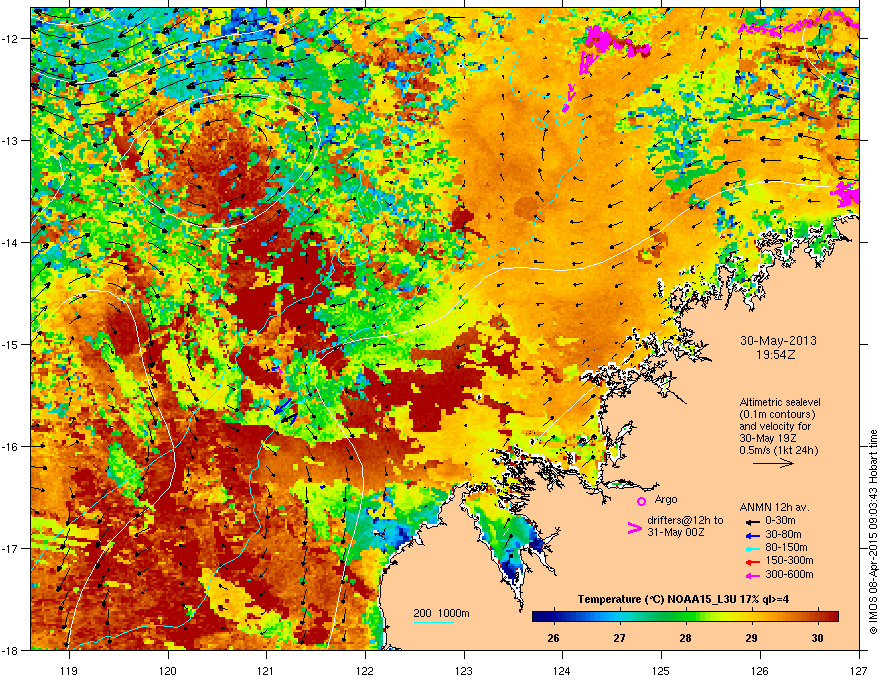880x680 pixels.
Task: Click the colorbar tick label '29'
Action: [751, 638]
